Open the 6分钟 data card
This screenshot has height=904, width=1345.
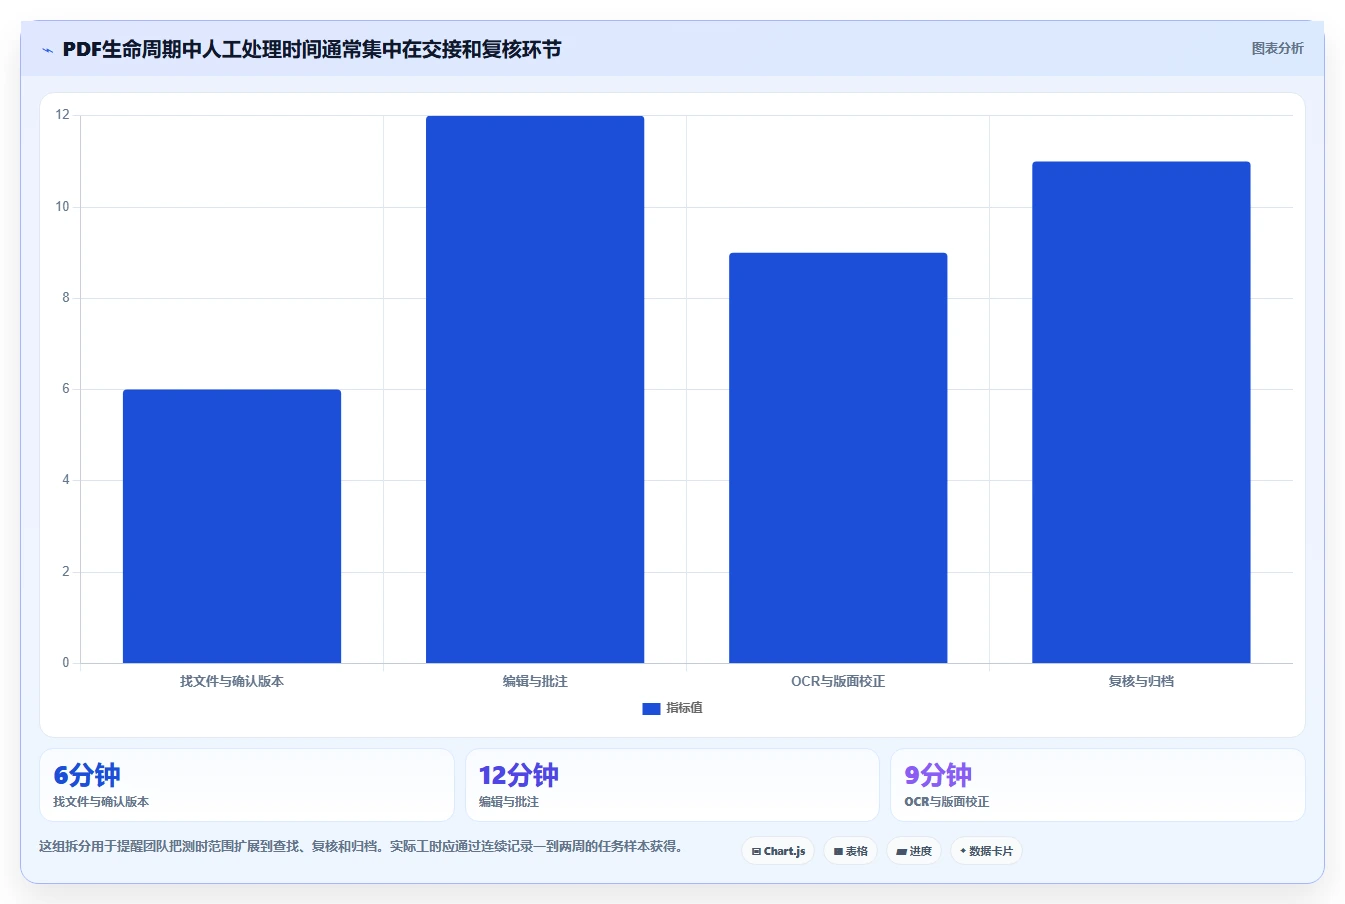tap(247, 785)
